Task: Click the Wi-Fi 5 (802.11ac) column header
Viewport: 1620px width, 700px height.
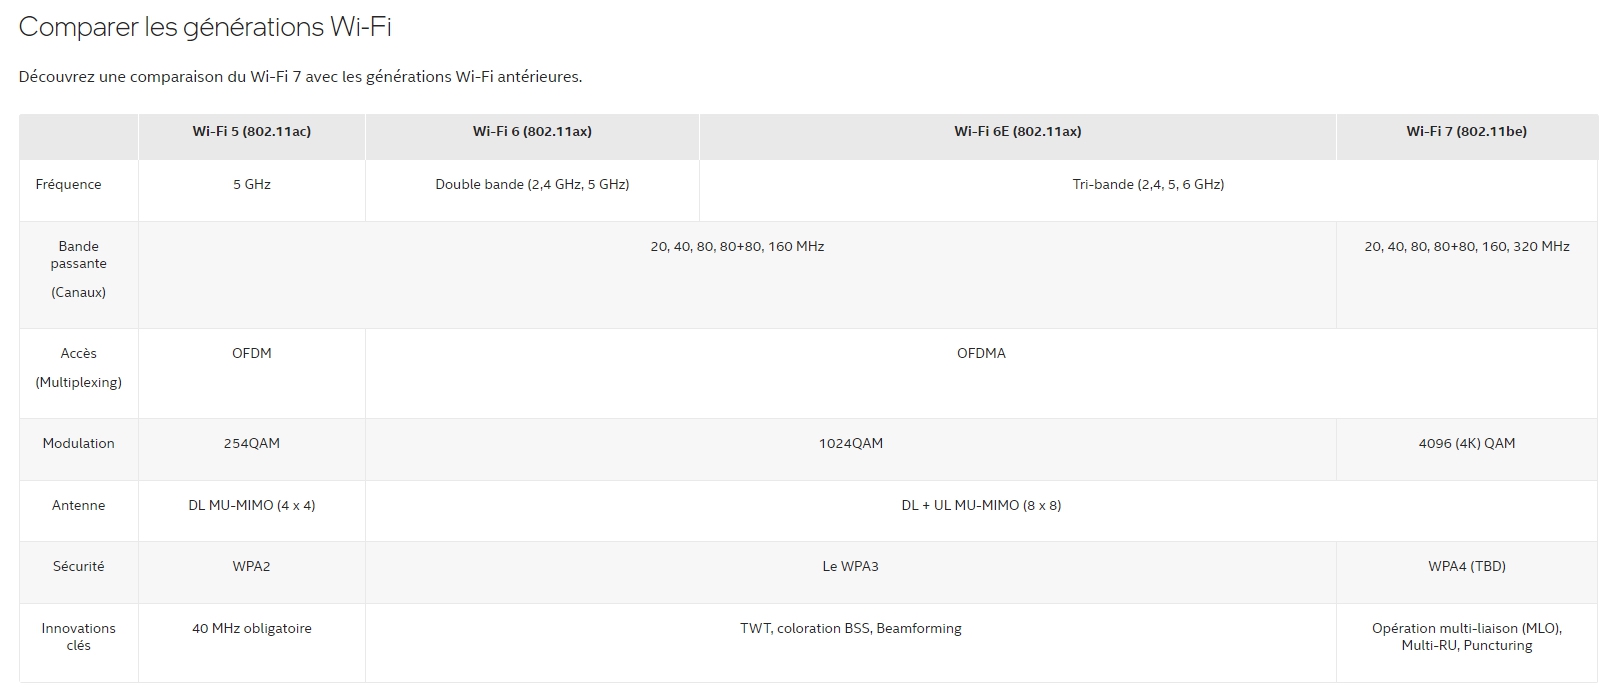Action: point(251,131)
